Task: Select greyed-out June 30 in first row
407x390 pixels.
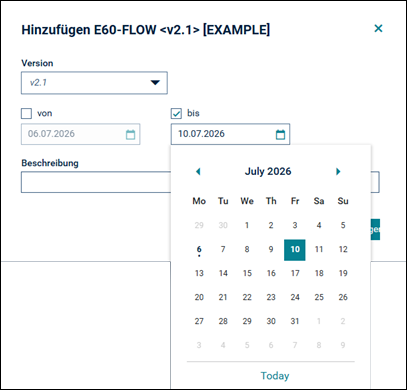Action: click(x=223, y=225)
